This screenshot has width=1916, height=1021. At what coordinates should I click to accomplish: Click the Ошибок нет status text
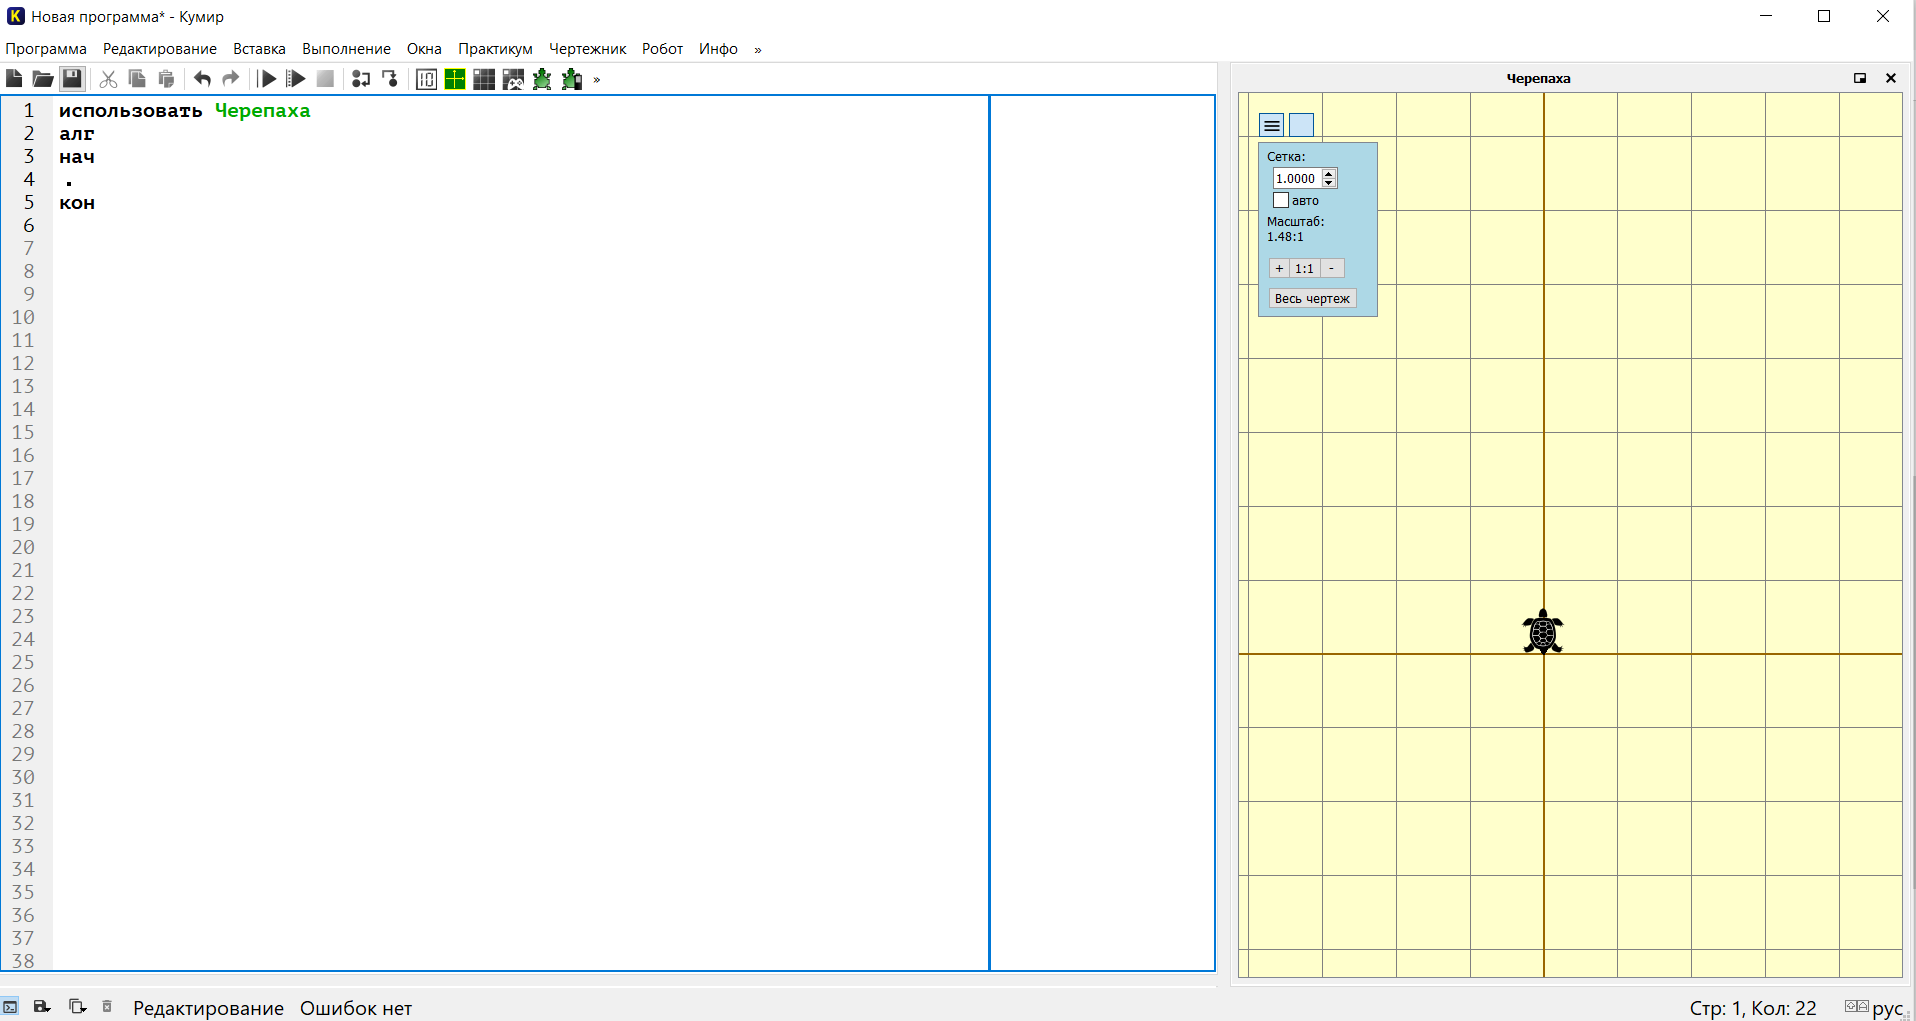(356, 1008)
